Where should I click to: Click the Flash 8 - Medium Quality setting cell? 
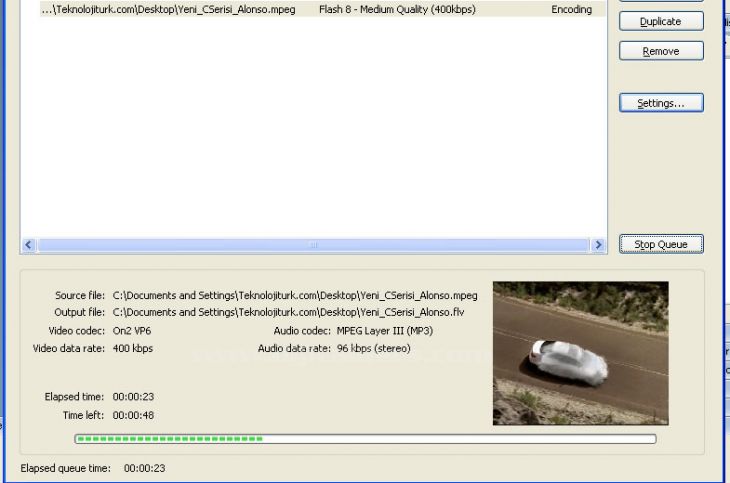397,9
